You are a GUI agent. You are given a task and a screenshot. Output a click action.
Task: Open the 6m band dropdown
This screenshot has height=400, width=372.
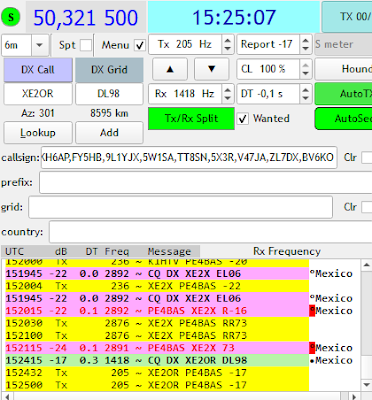pos(40,45)
